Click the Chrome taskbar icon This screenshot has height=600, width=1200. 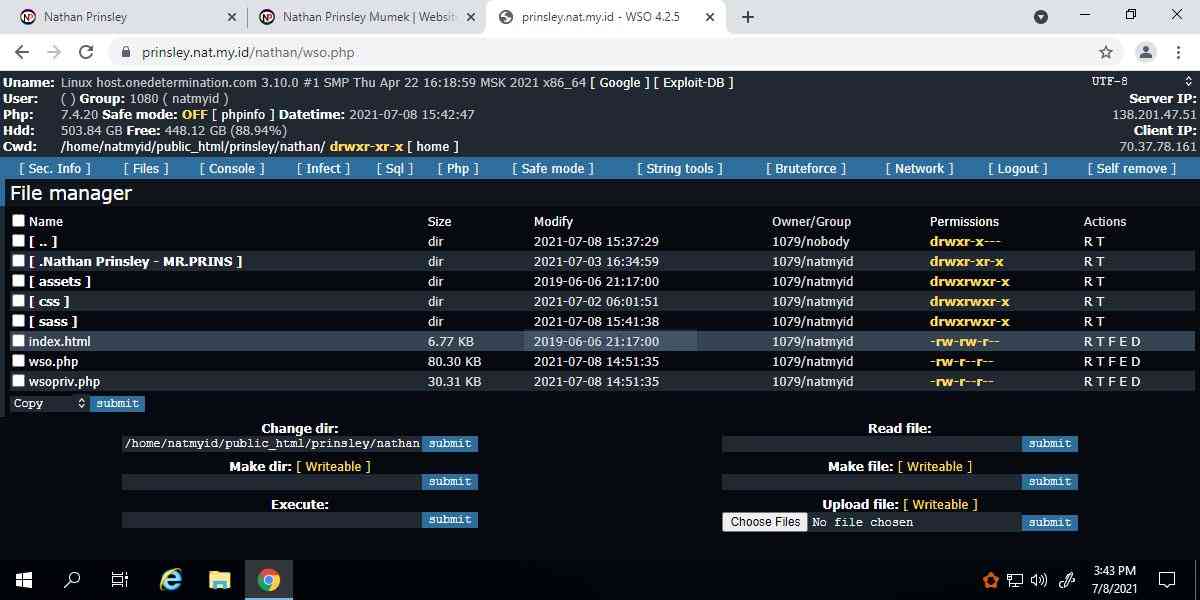pos(268,579)
